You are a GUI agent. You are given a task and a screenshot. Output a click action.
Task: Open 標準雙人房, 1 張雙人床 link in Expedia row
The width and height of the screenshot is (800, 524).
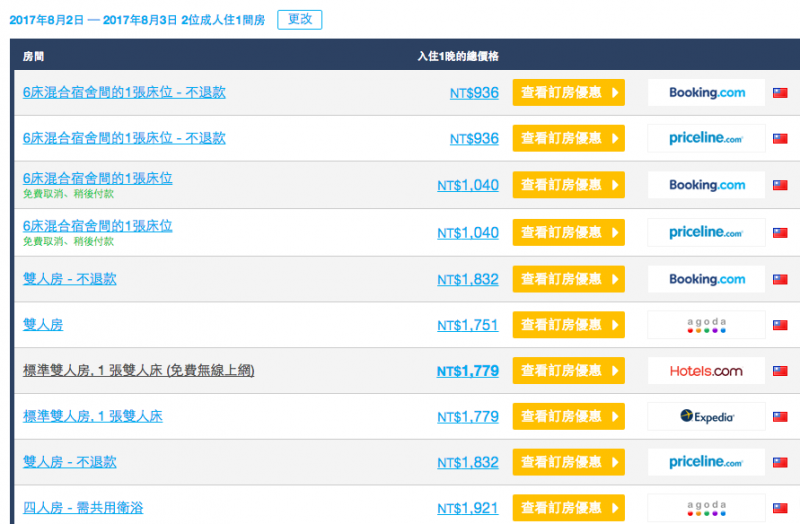point(92,416)
